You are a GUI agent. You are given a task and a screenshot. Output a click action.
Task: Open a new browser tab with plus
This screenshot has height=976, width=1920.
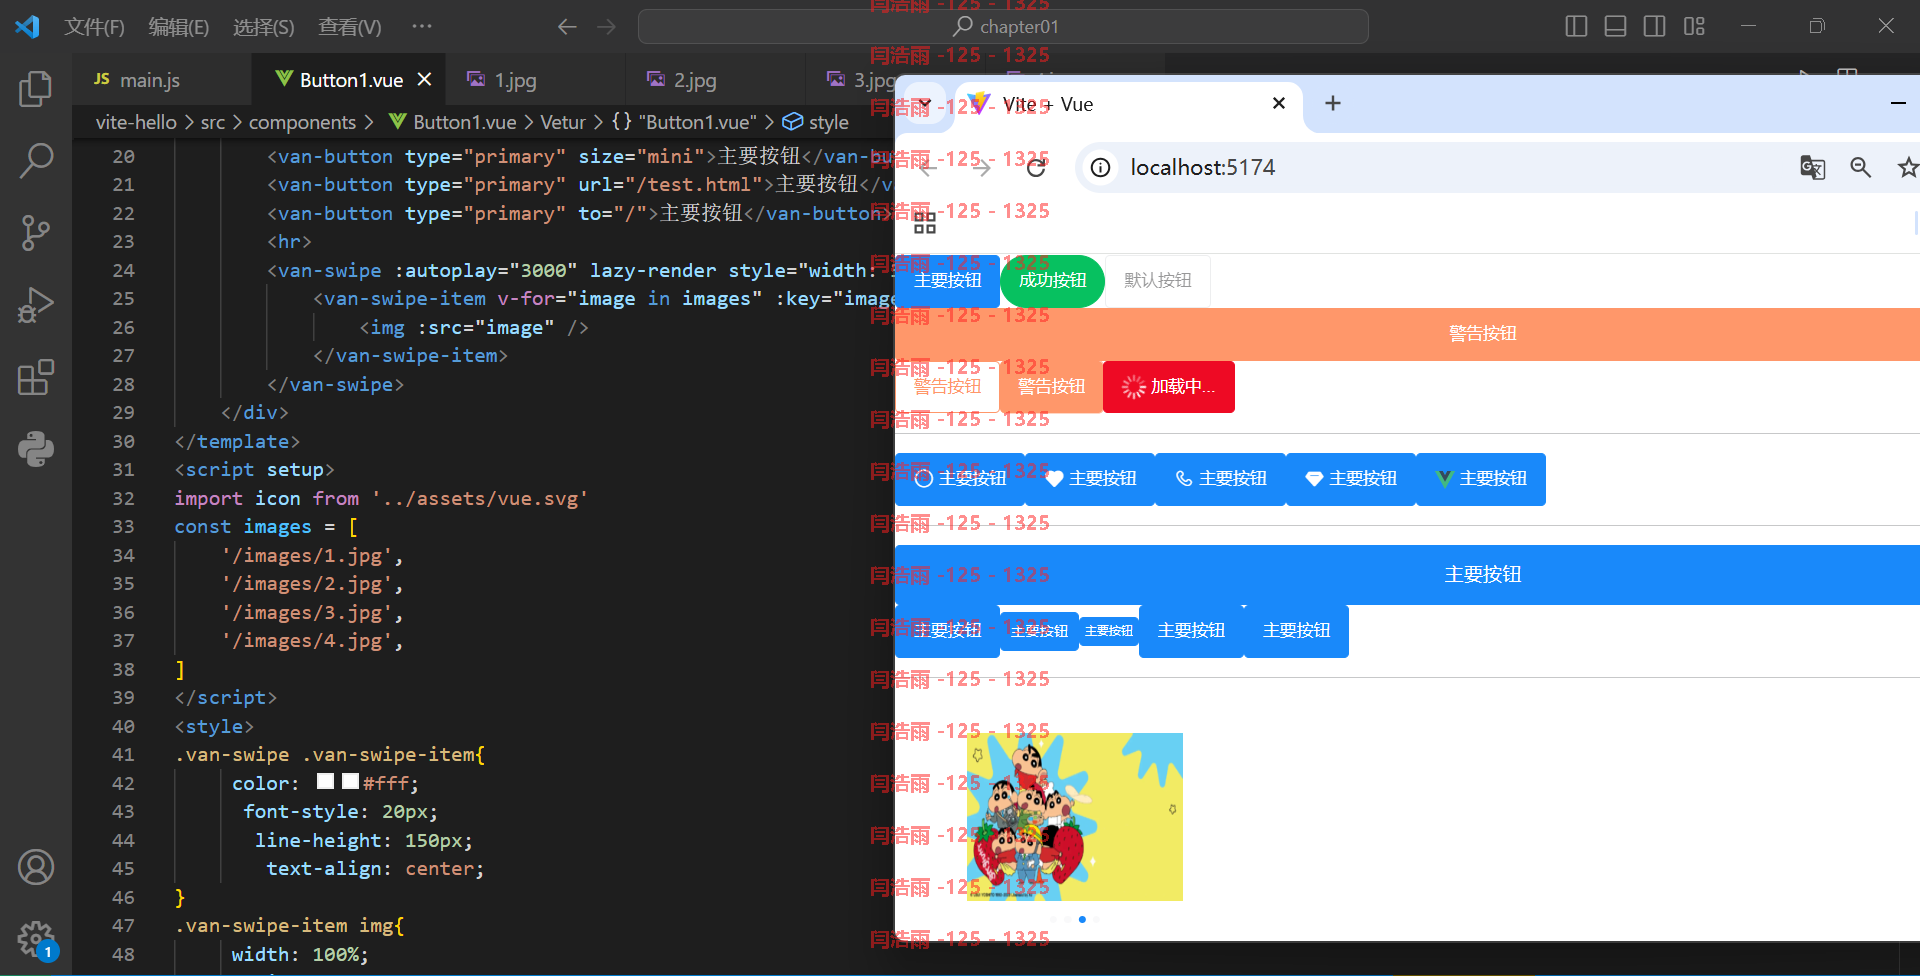[x=1333, y=103]
